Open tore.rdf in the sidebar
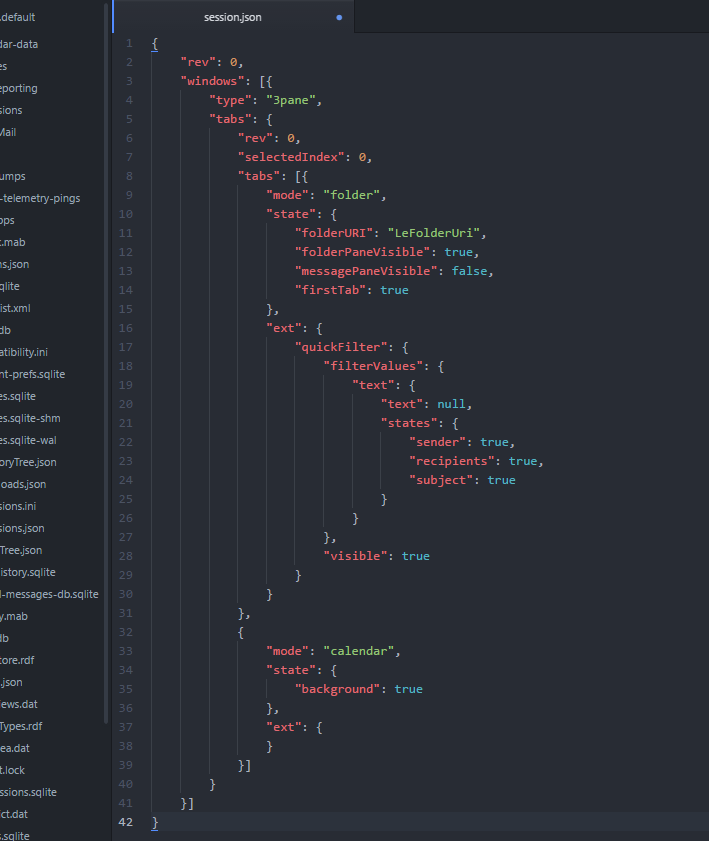The image size is (709, 841). 17,660
